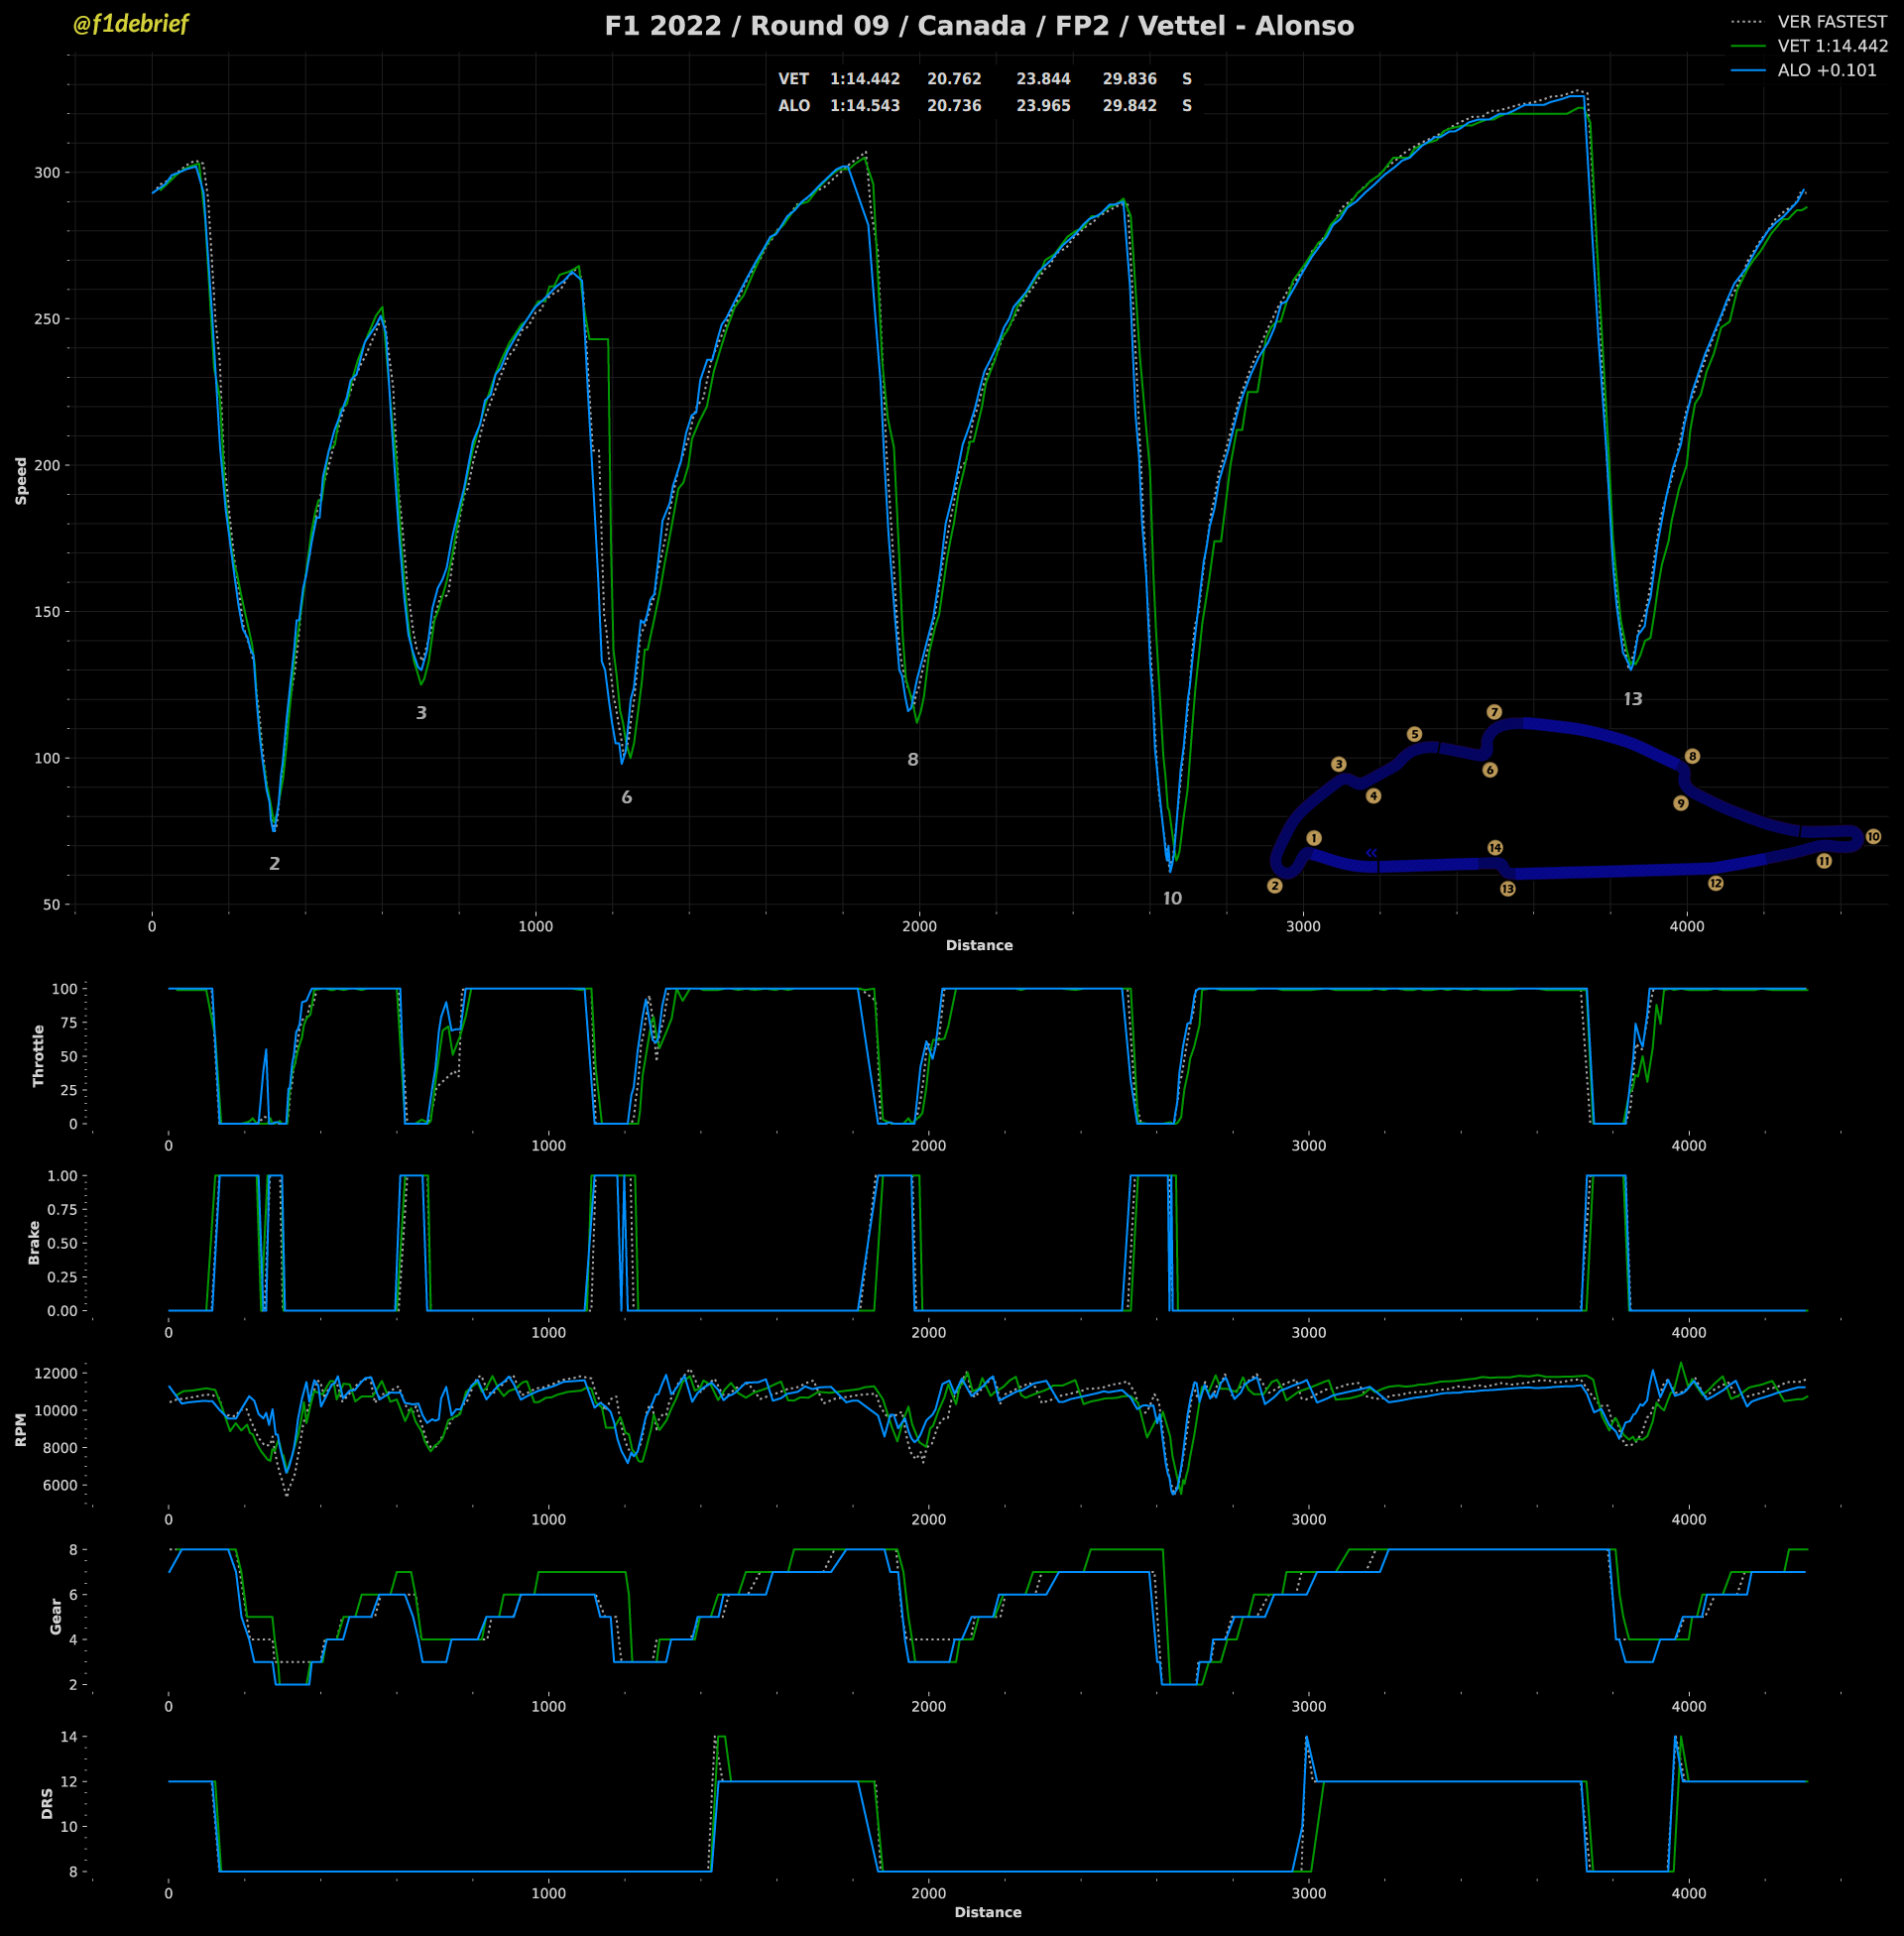Click the "VET" driver cell in the timing table
Image resolution: width=1904 pixels, height=1936 pixels.
click(794, 79)
